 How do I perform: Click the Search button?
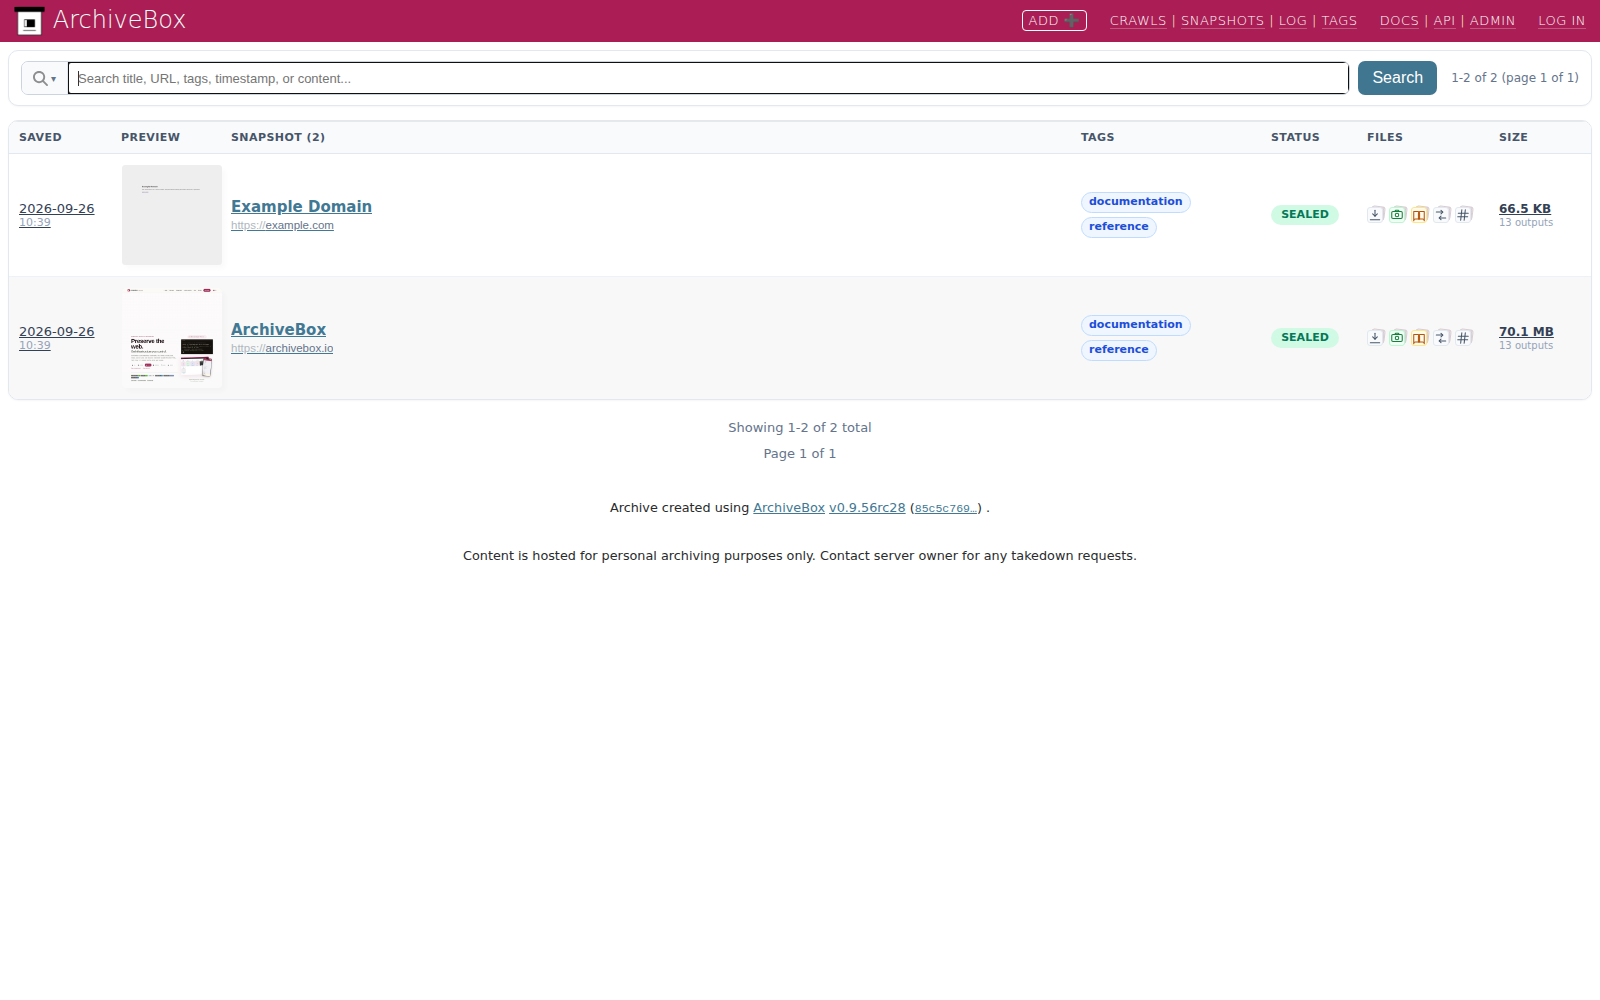(1397, 78)
